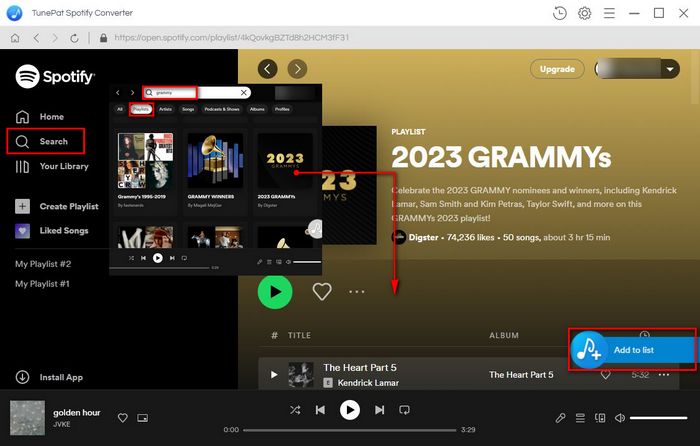Open JVKE artist in now playing

point(62,424)
